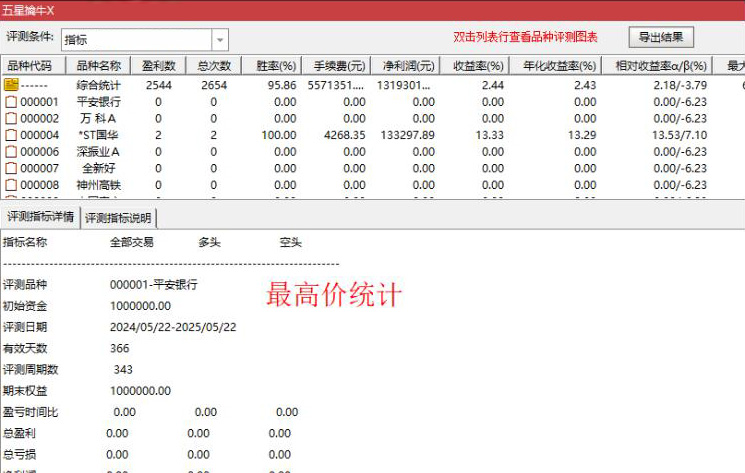The width and height of the screenshot is (745, 473).
Task: Click total count value 2654
Action: tap(214, 85)
